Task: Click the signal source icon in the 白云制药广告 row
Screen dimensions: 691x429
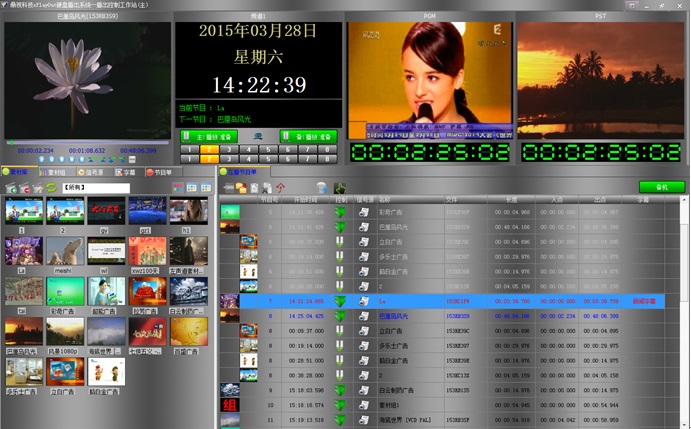Action: pos(364,390)
